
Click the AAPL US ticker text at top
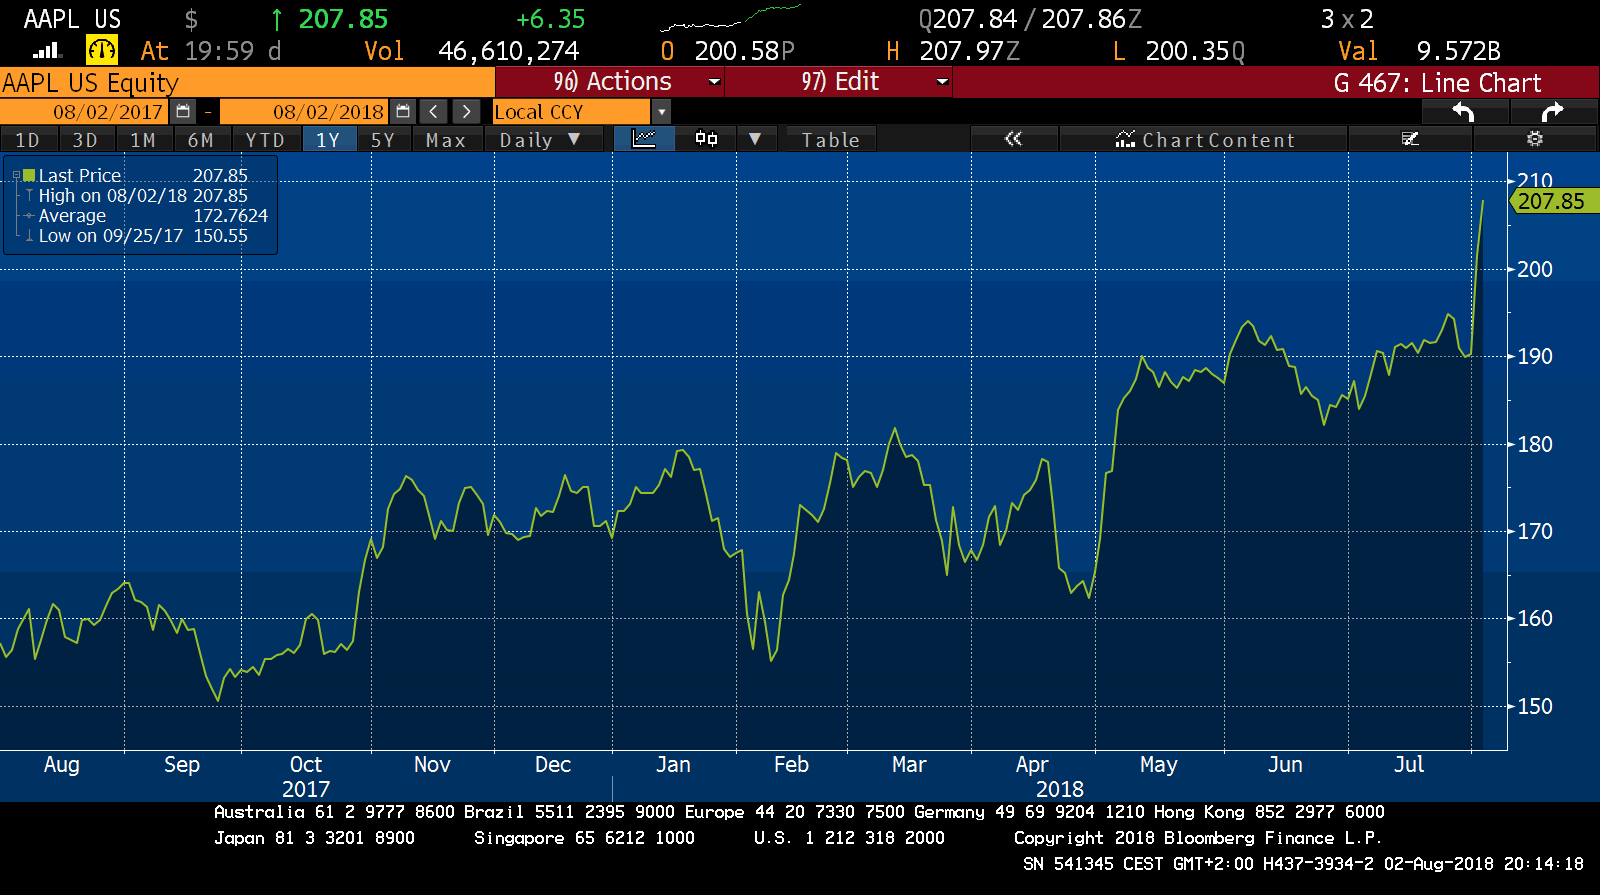pos(72,19)
